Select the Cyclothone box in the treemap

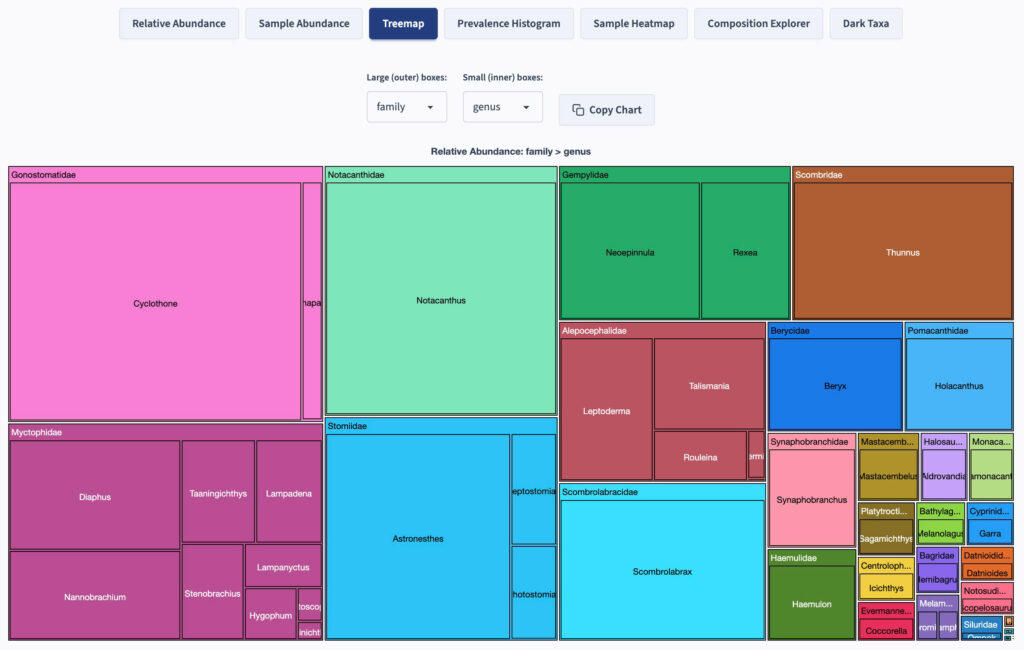click(x=155, y=302)
